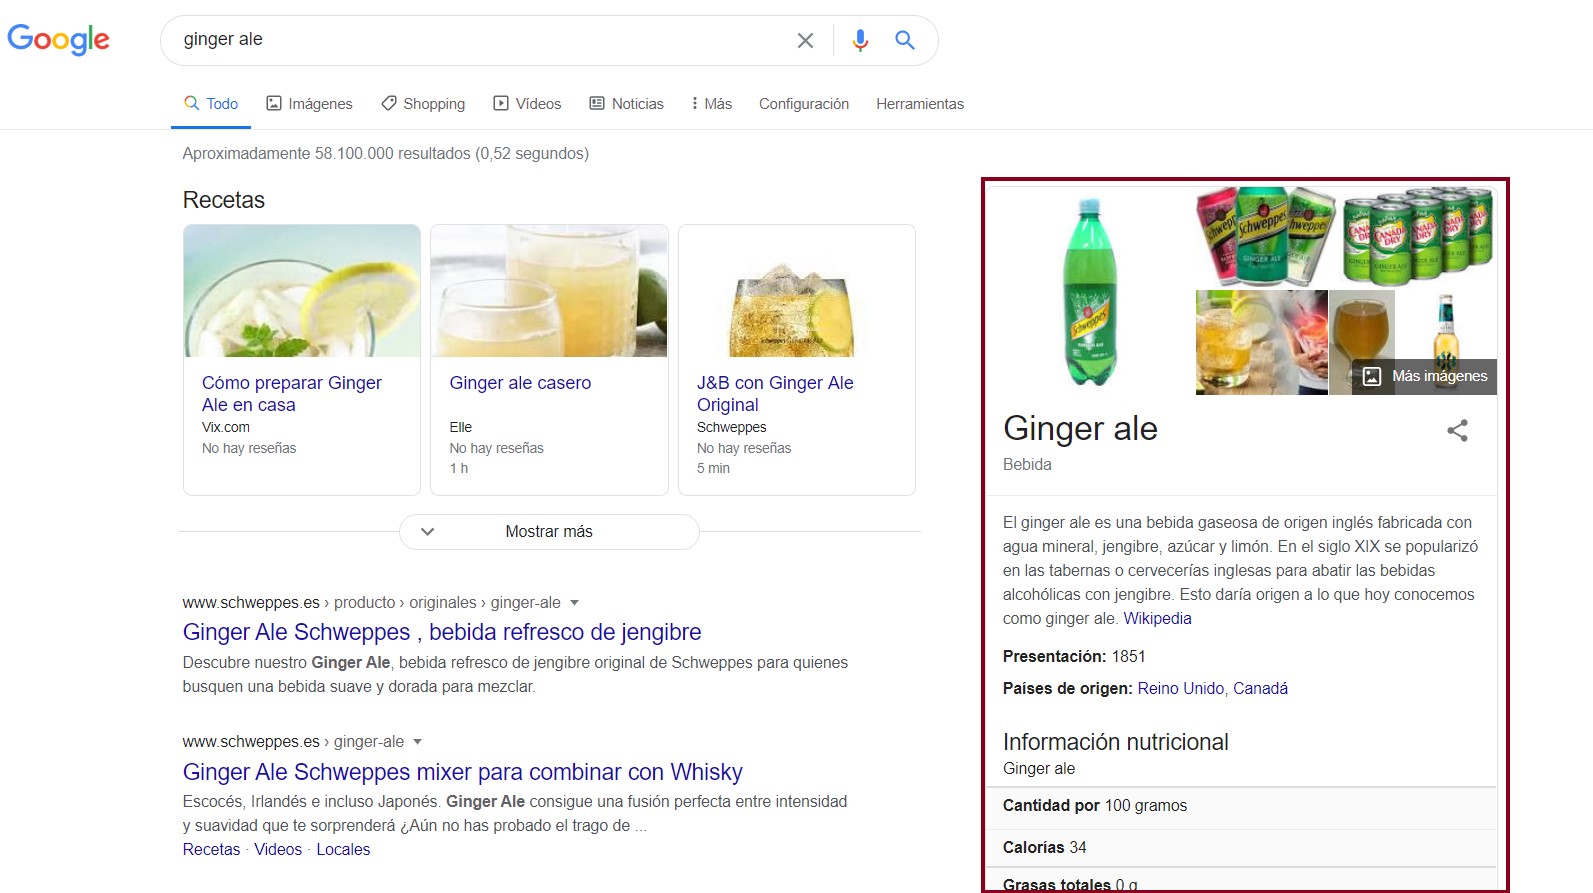Viewport: 1593px width, 893px height.
Task: Open the Vídeos results tab
Action: tap(527, 104)
